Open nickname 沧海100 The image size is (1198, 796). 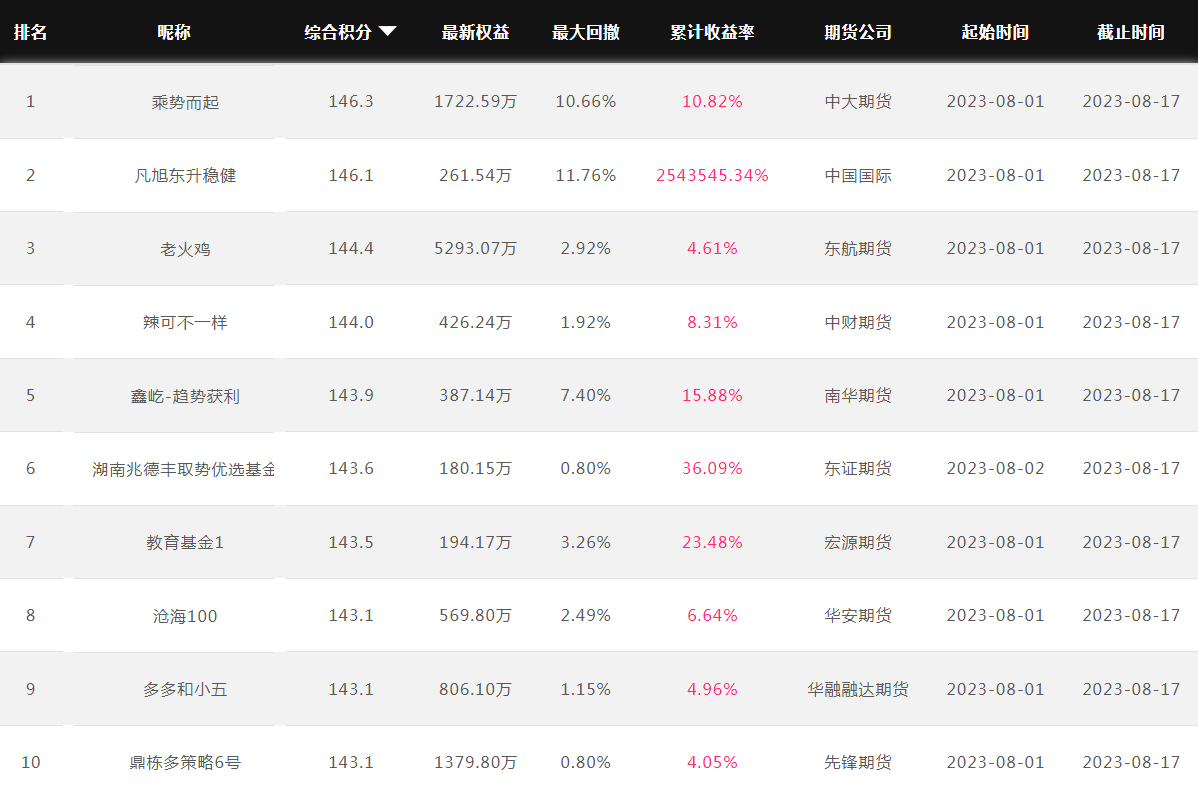click(185, 616)
